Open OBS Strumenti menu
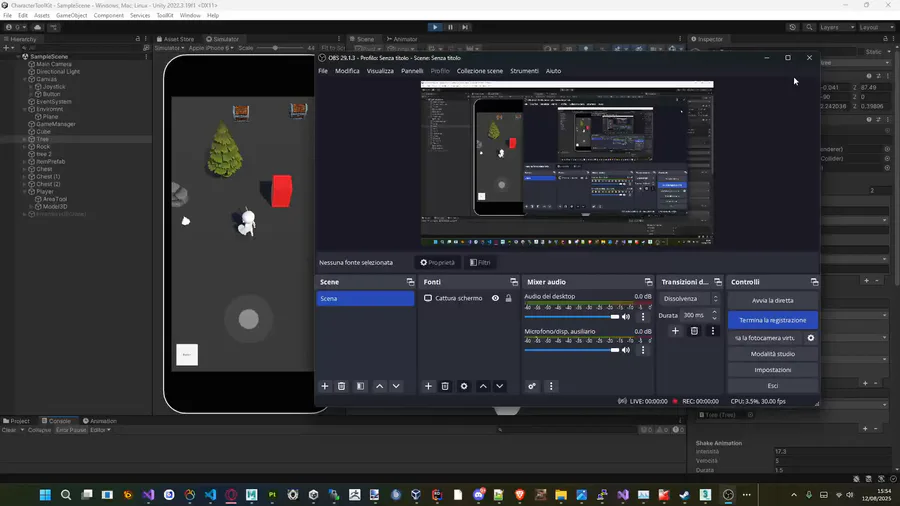This screenshot has height=506, width=900. point(524,71)
